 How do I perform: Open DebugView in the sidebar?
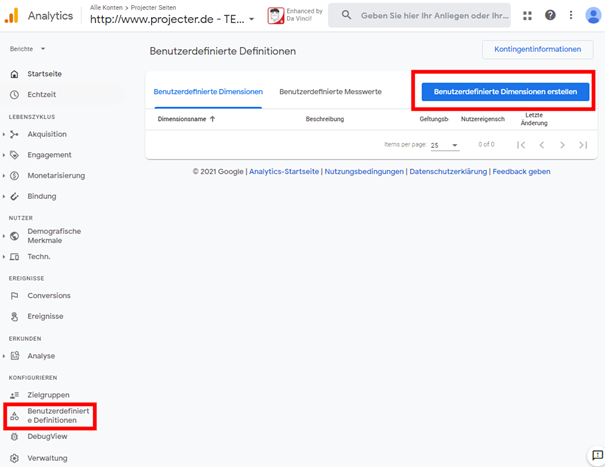click(x=47, y=437)
